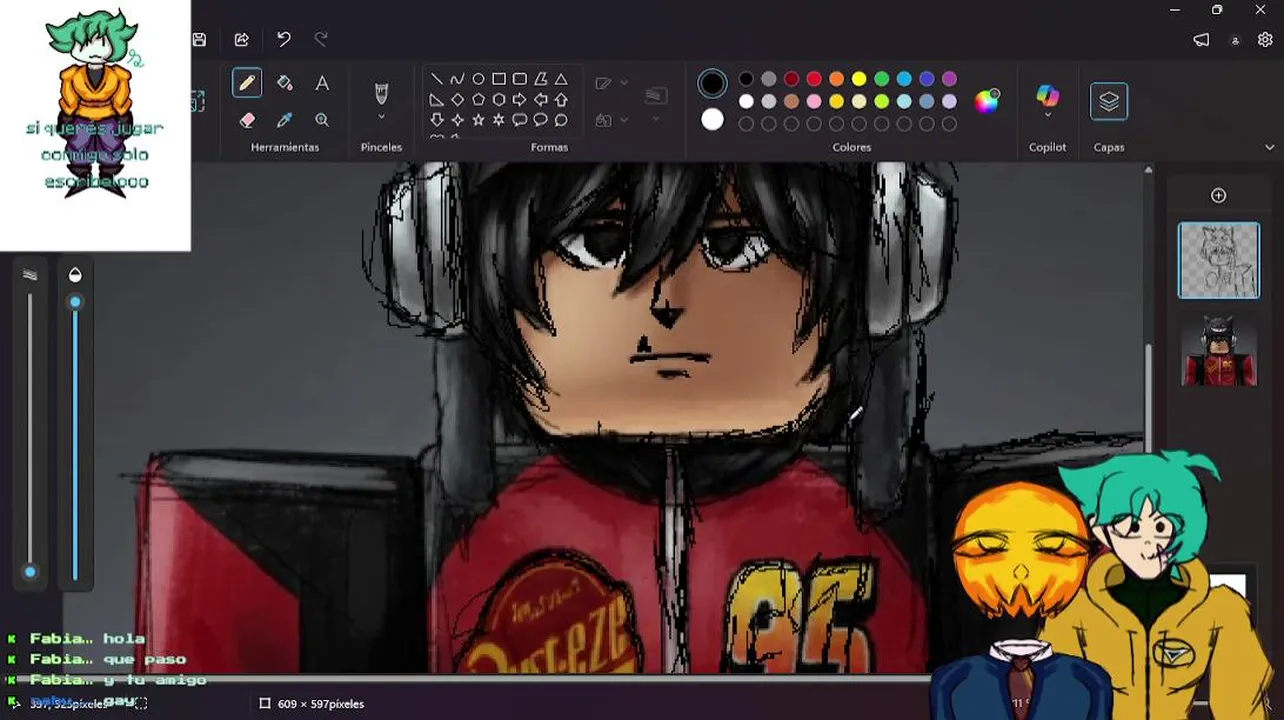1284x720 pixels.
Task: Select the Pencil tool
Action: pyautogui.click(x=247, y=83)
